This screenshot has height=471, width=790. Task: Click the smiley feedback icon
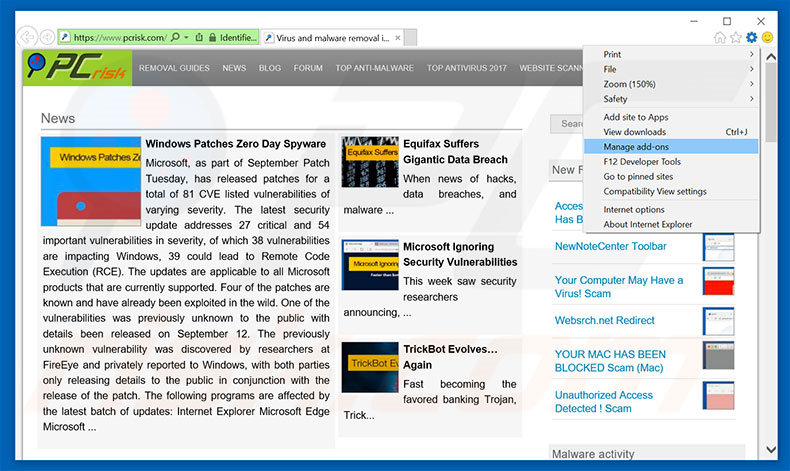(767, 37)
